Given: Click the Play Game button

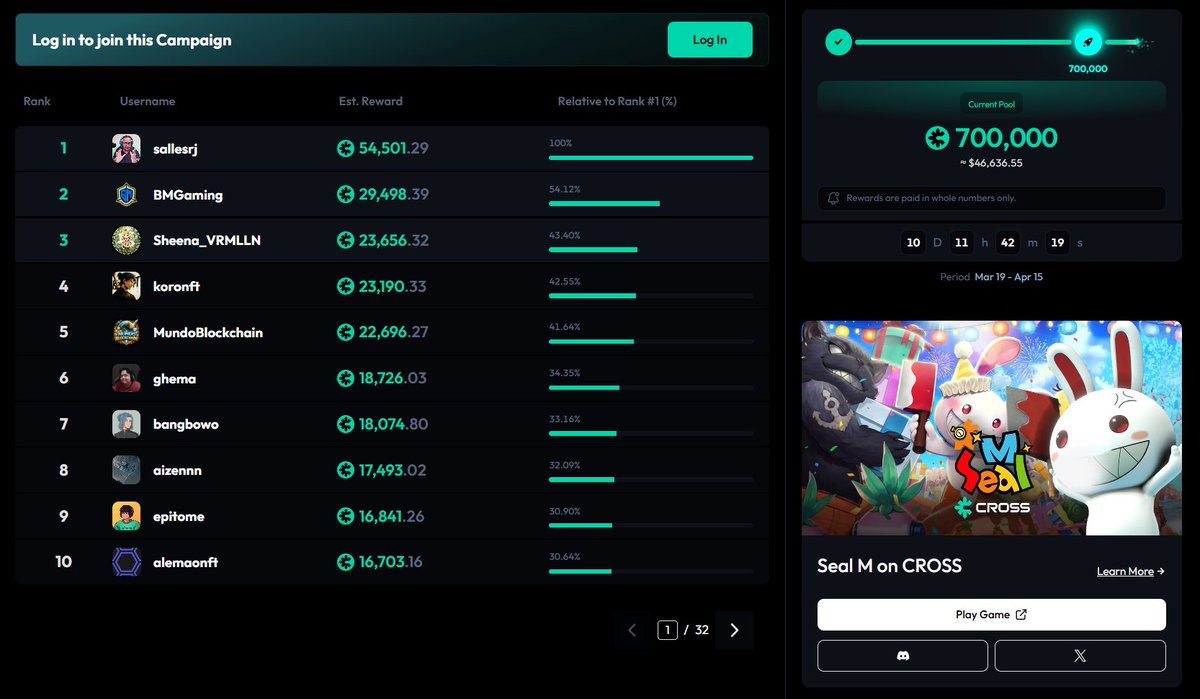Looking at the screenshot, I should pyautogui.click(x=991, y=615).
